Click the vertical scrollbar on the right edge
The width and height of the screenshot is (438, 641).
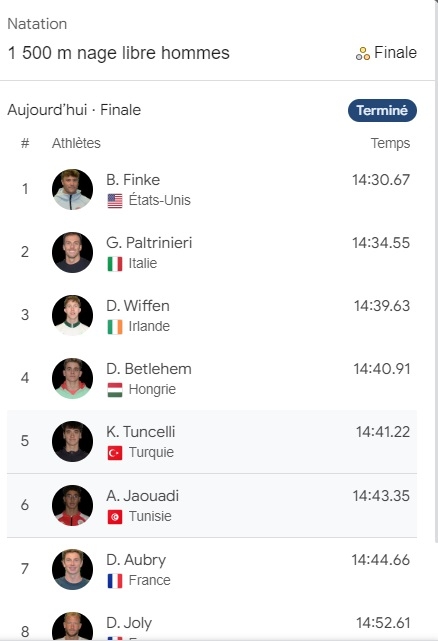(x=436, y=272)
